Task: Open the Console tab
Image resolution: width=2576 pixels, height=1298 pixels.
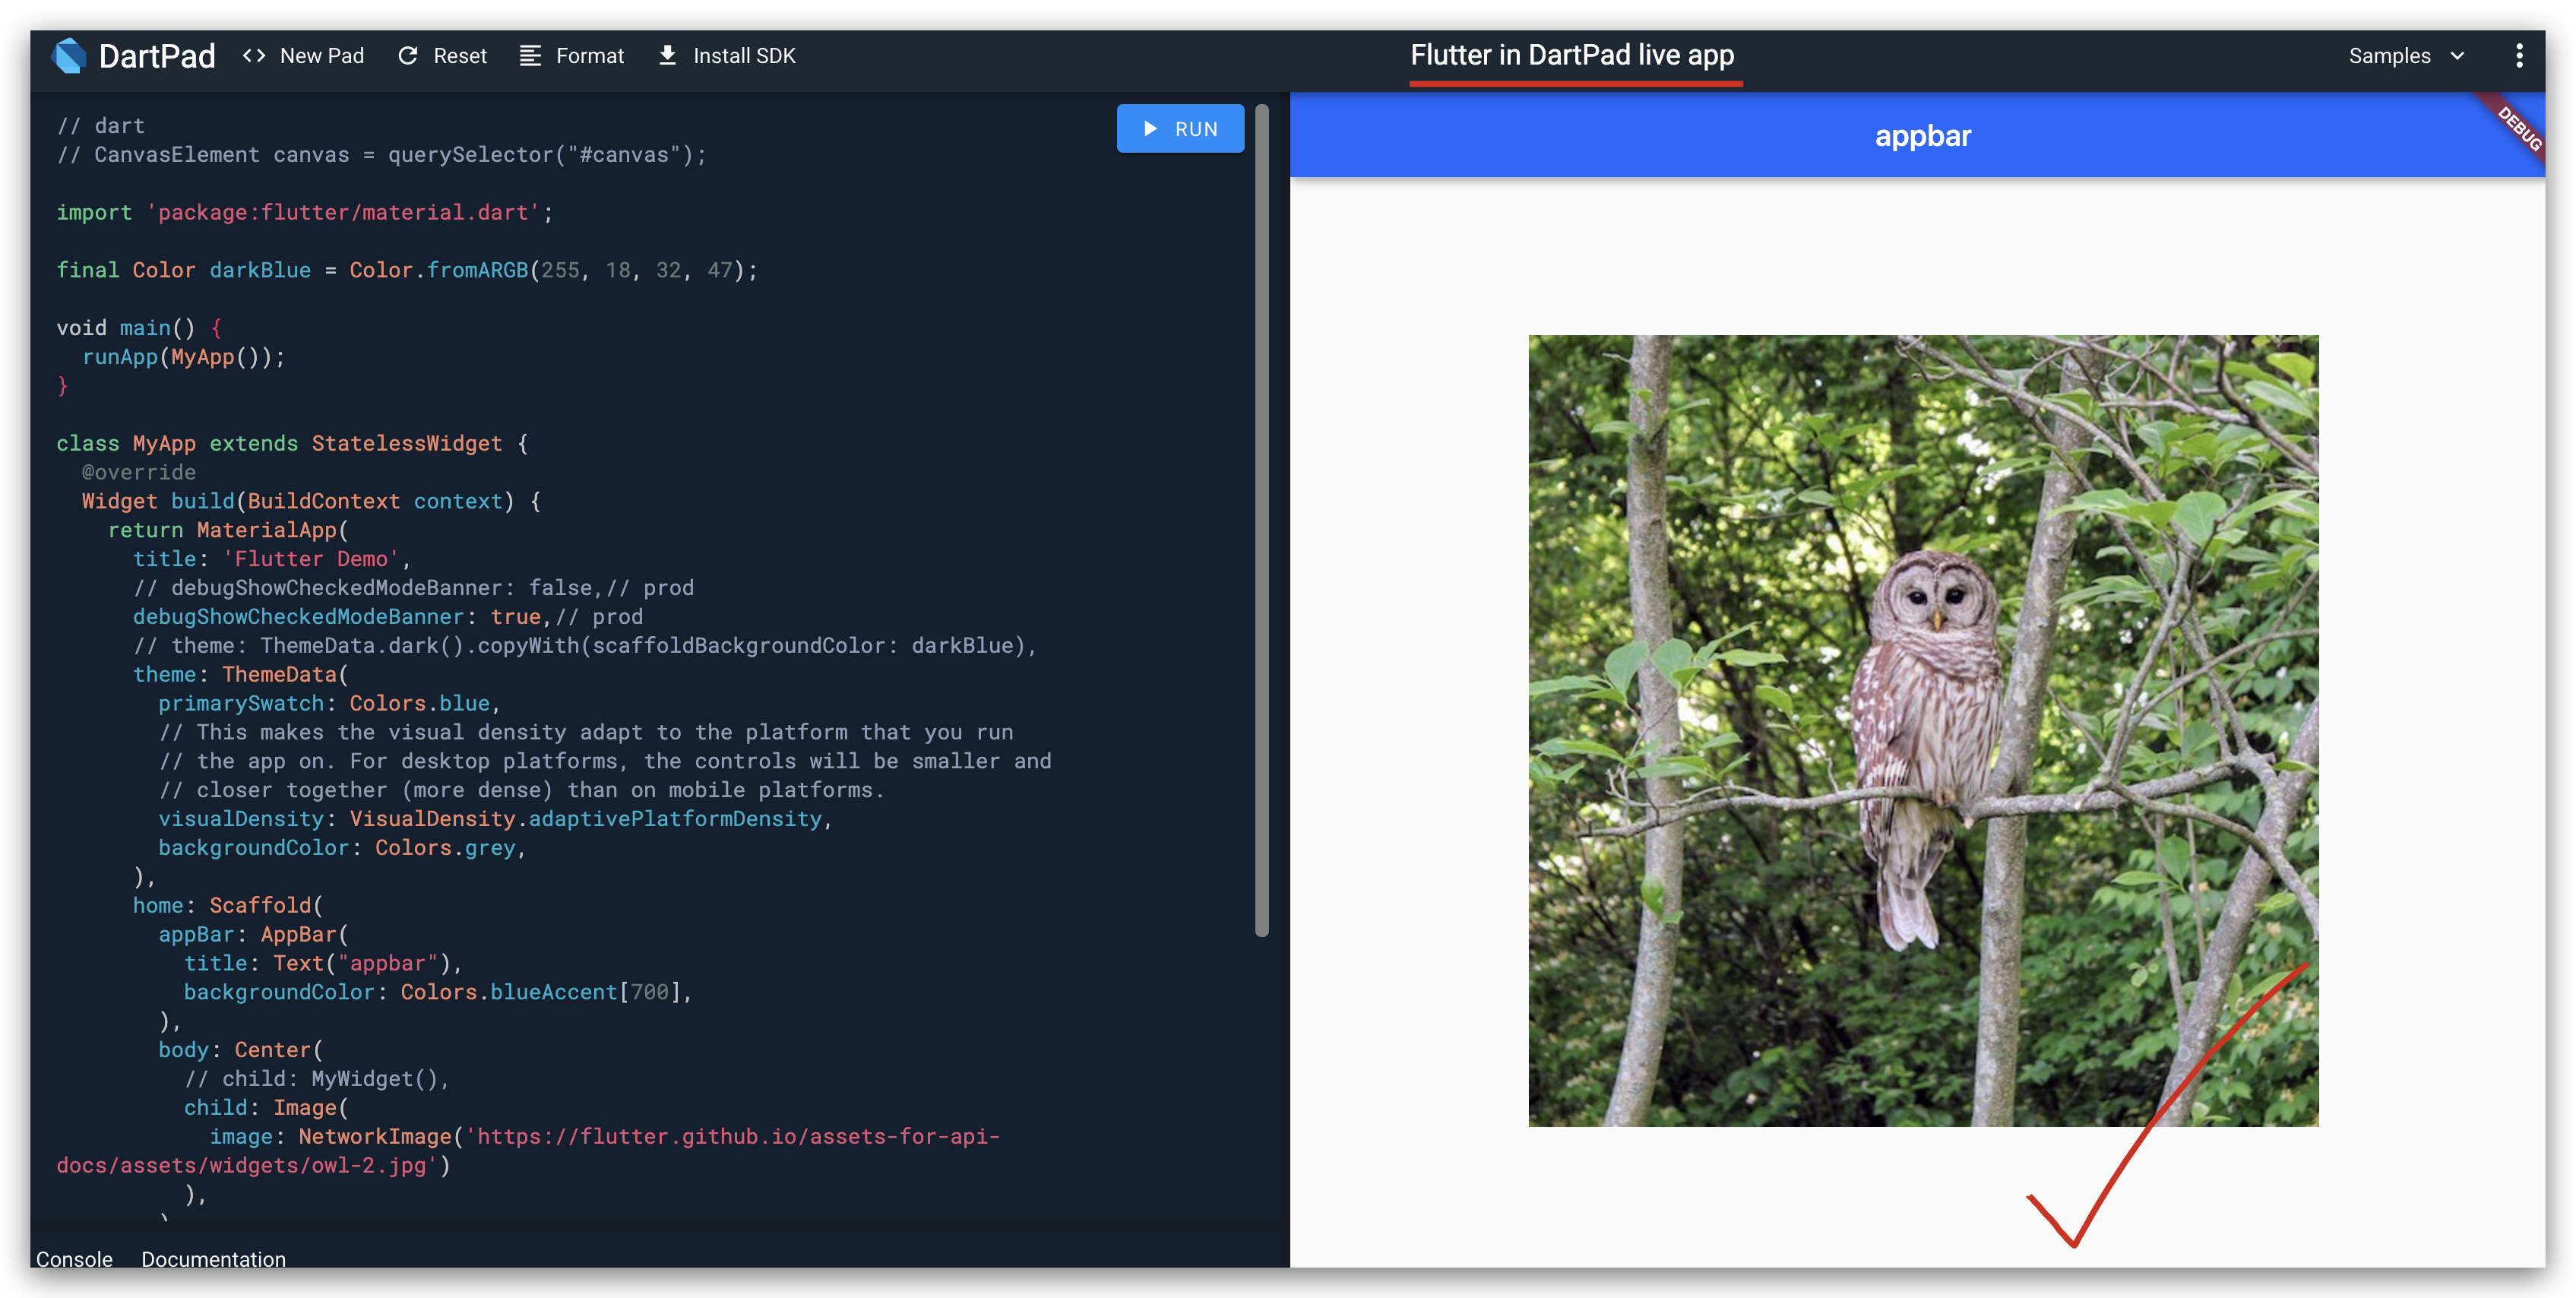Action: pyautogui.click(x=74, y=1259)
